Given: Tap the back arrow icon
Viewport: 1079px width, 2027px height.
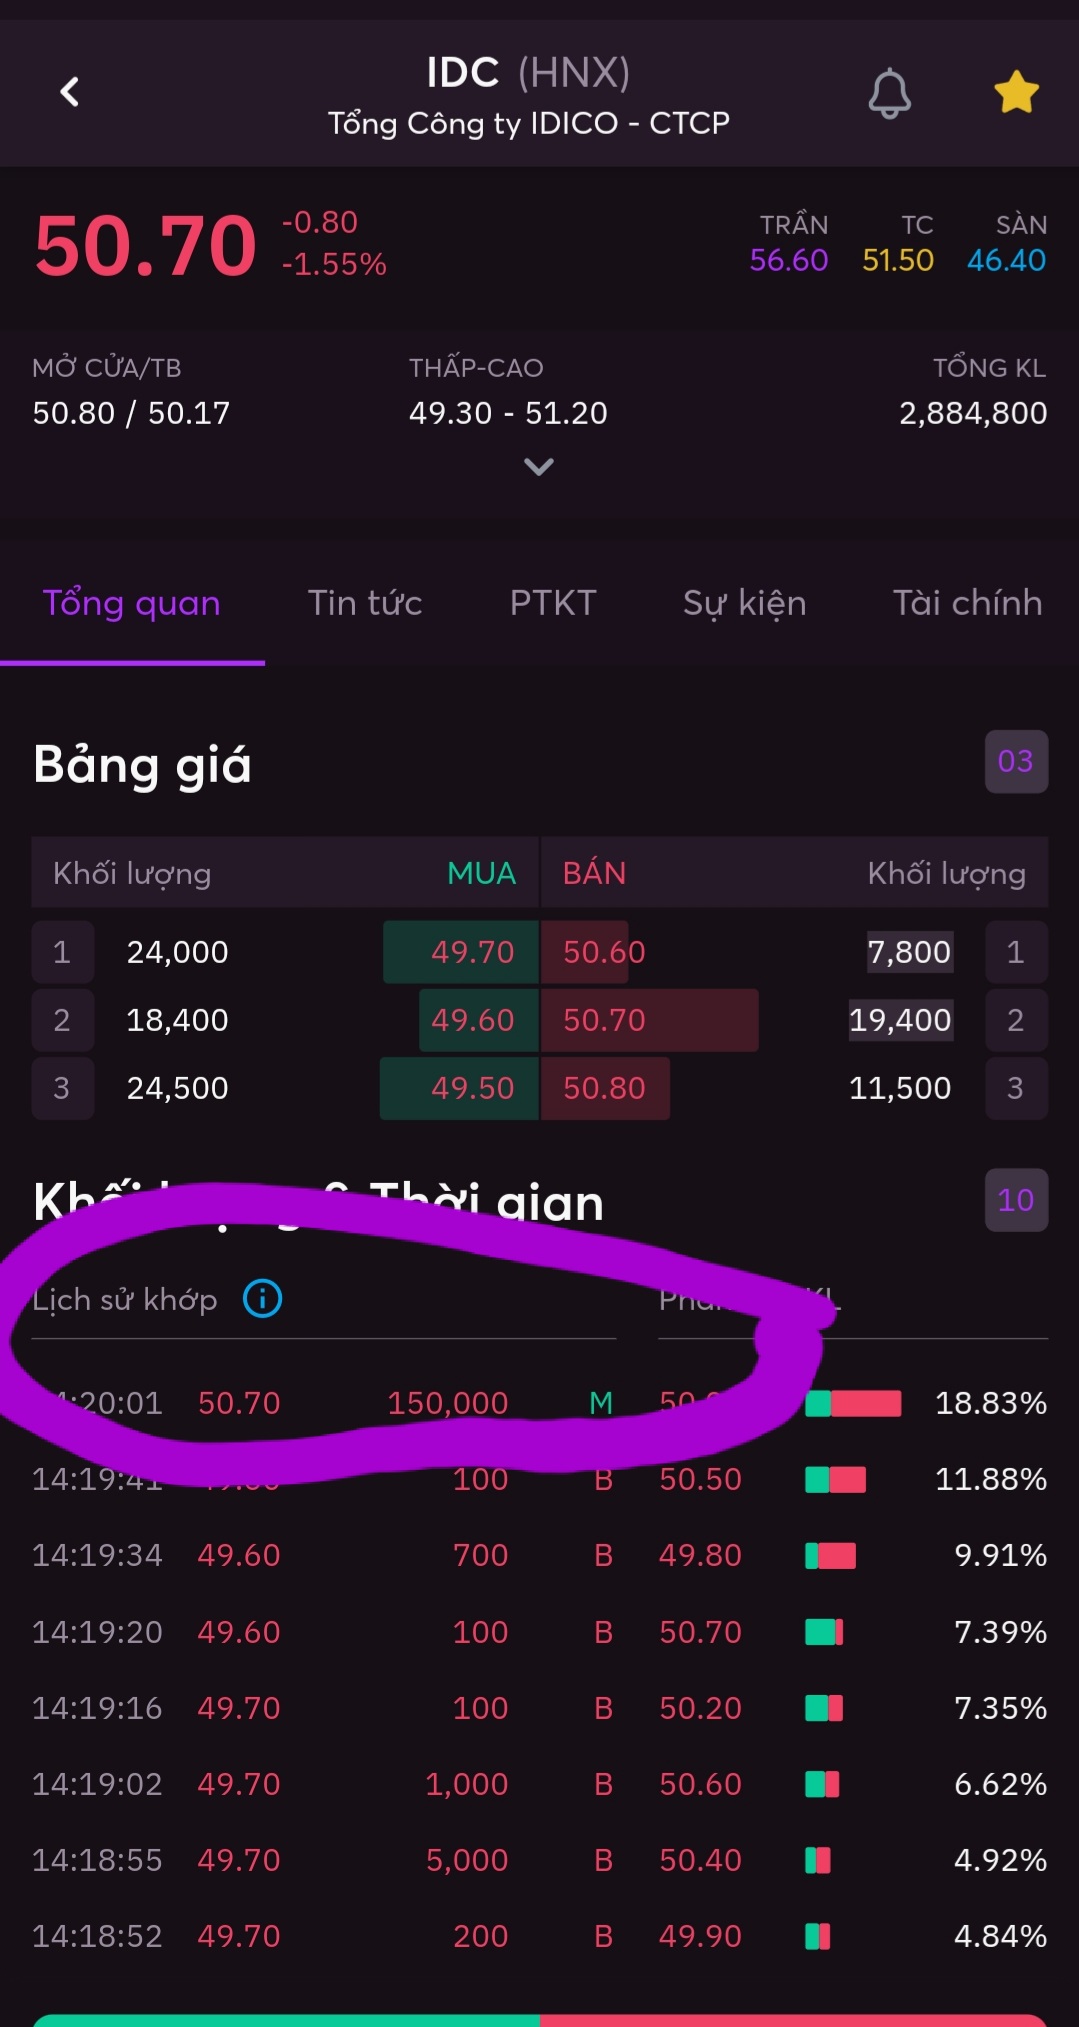Looking at the screenshot, I should (69, 93).
